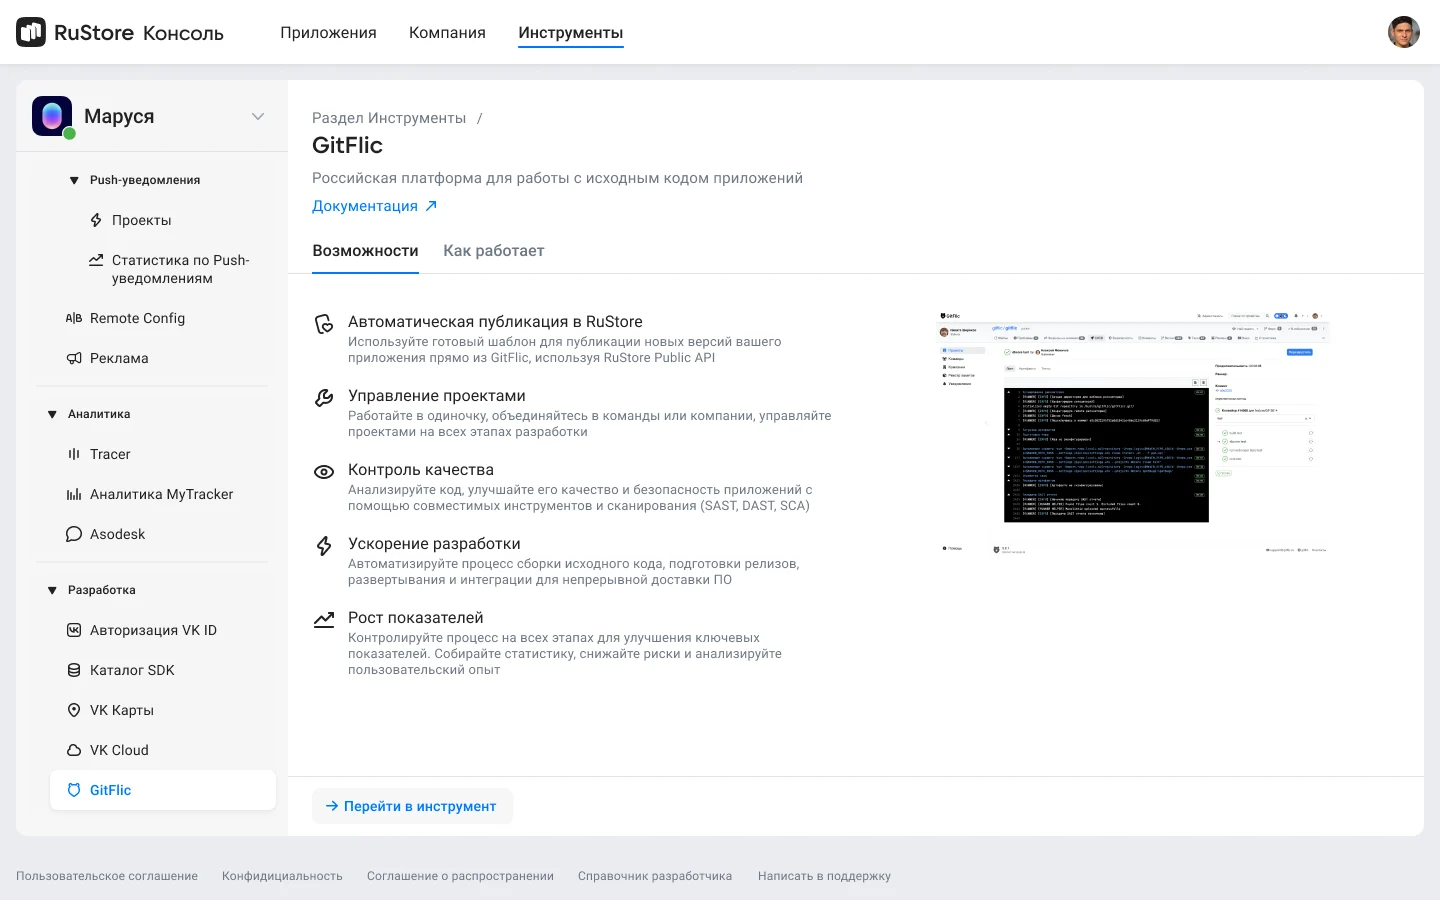The height and width of the screenshot is (900, 1440).
Task: Click the GitFlic page title
Action: 347,145
